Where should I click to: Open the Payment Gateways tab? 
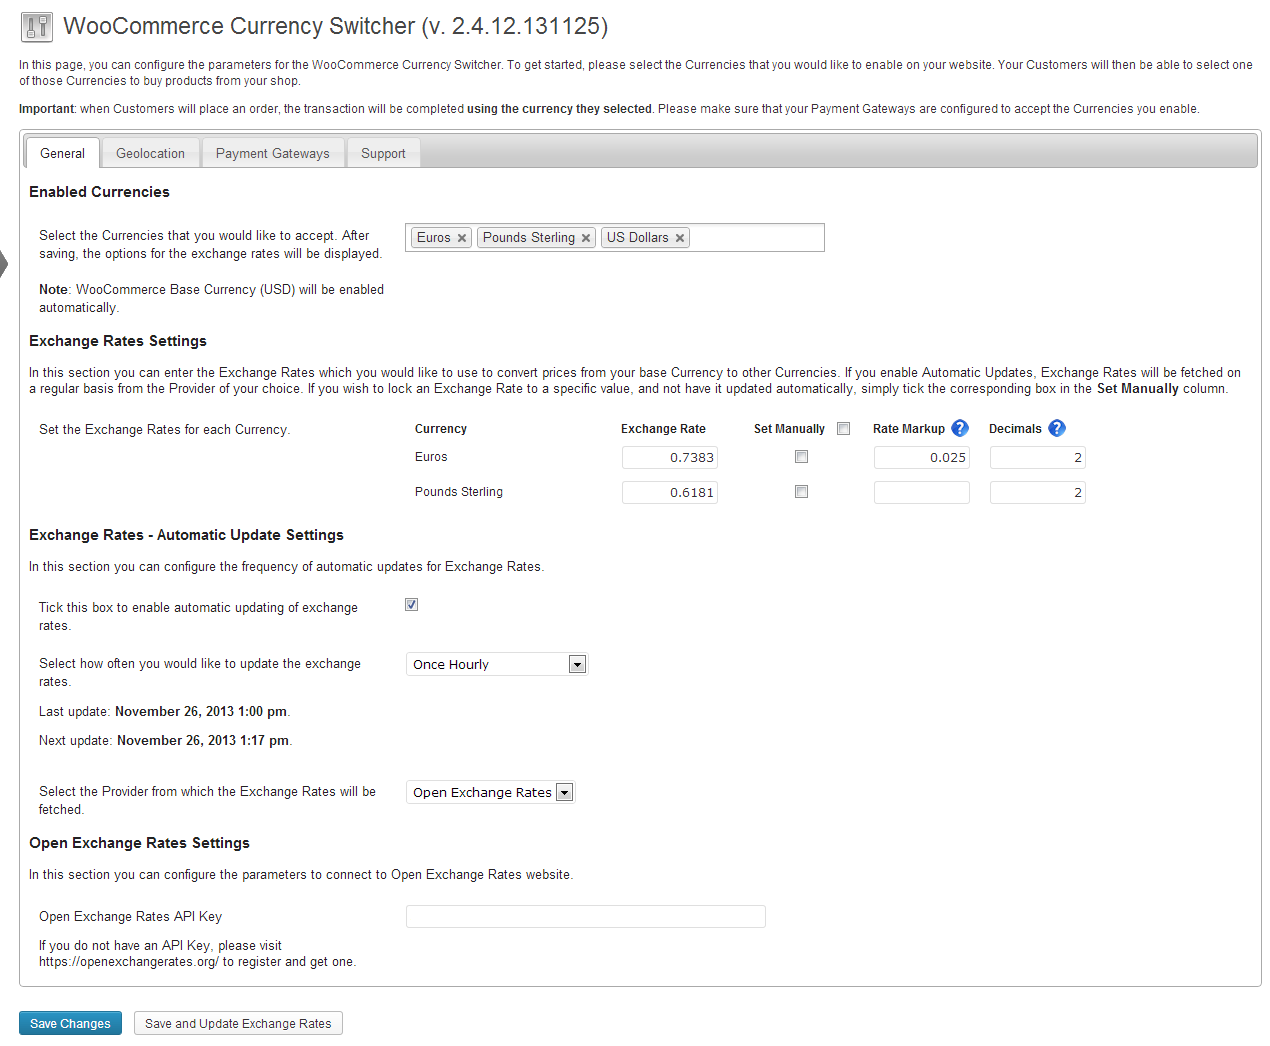coord(272,153)
